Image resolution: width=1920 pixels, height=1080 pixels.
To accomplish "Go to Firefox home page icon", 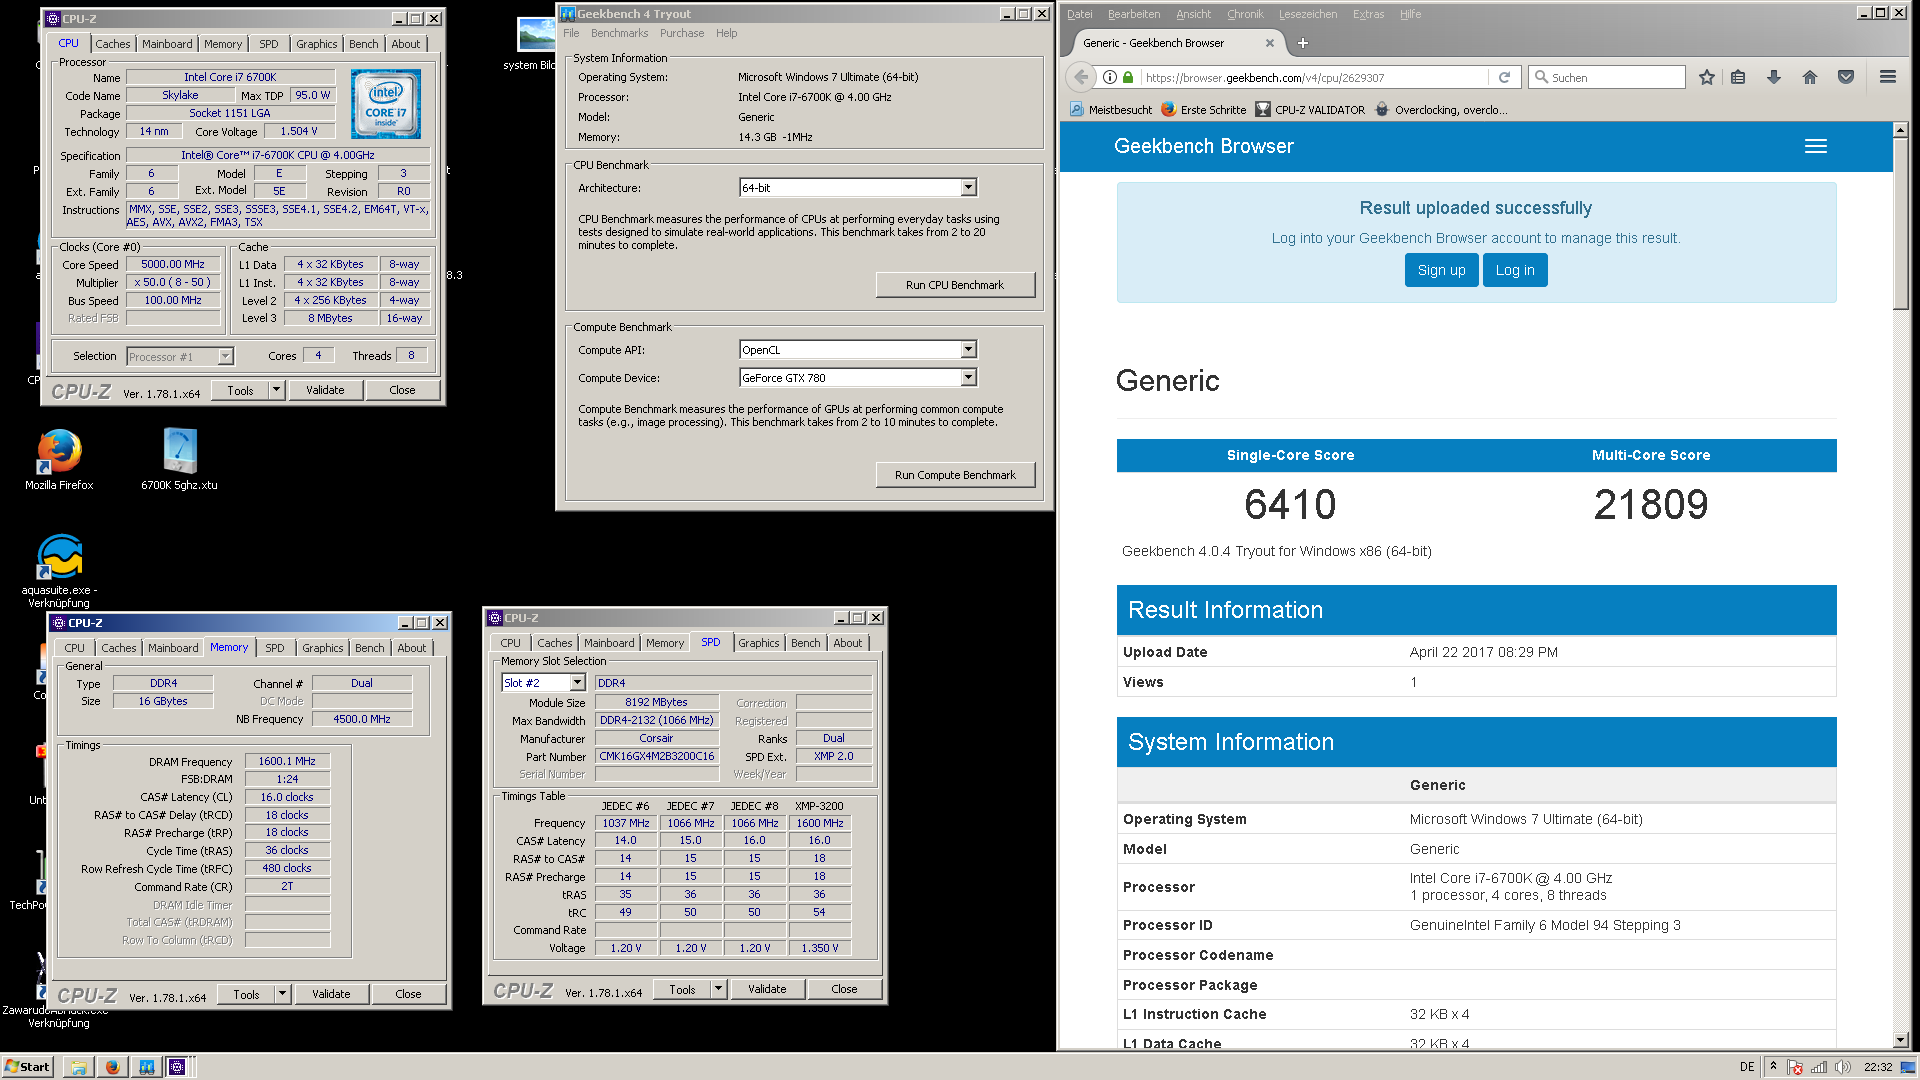I will (x=1810, y=77).
